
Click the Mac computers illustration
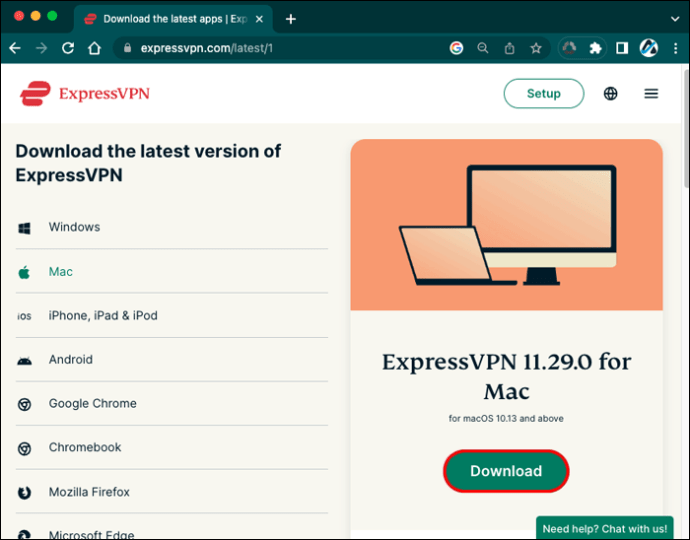(x=506, y=225)
